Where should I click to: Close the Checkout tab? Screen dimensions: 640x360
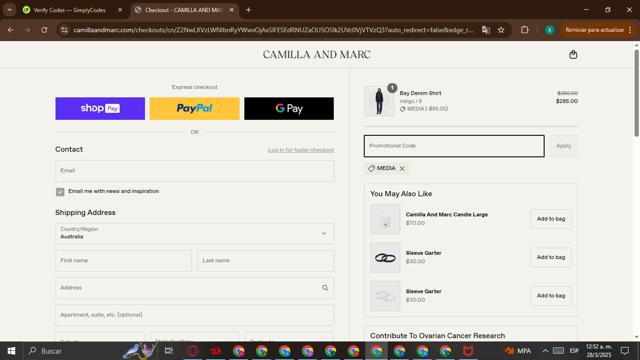[231, 10]
